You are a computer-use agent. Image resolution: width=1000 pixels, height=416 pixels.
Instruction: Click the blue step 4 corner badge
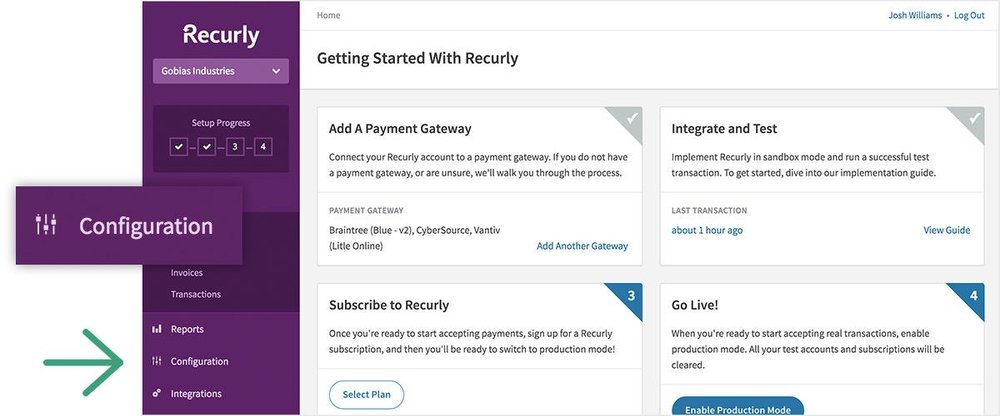click(x=971, y=296)
